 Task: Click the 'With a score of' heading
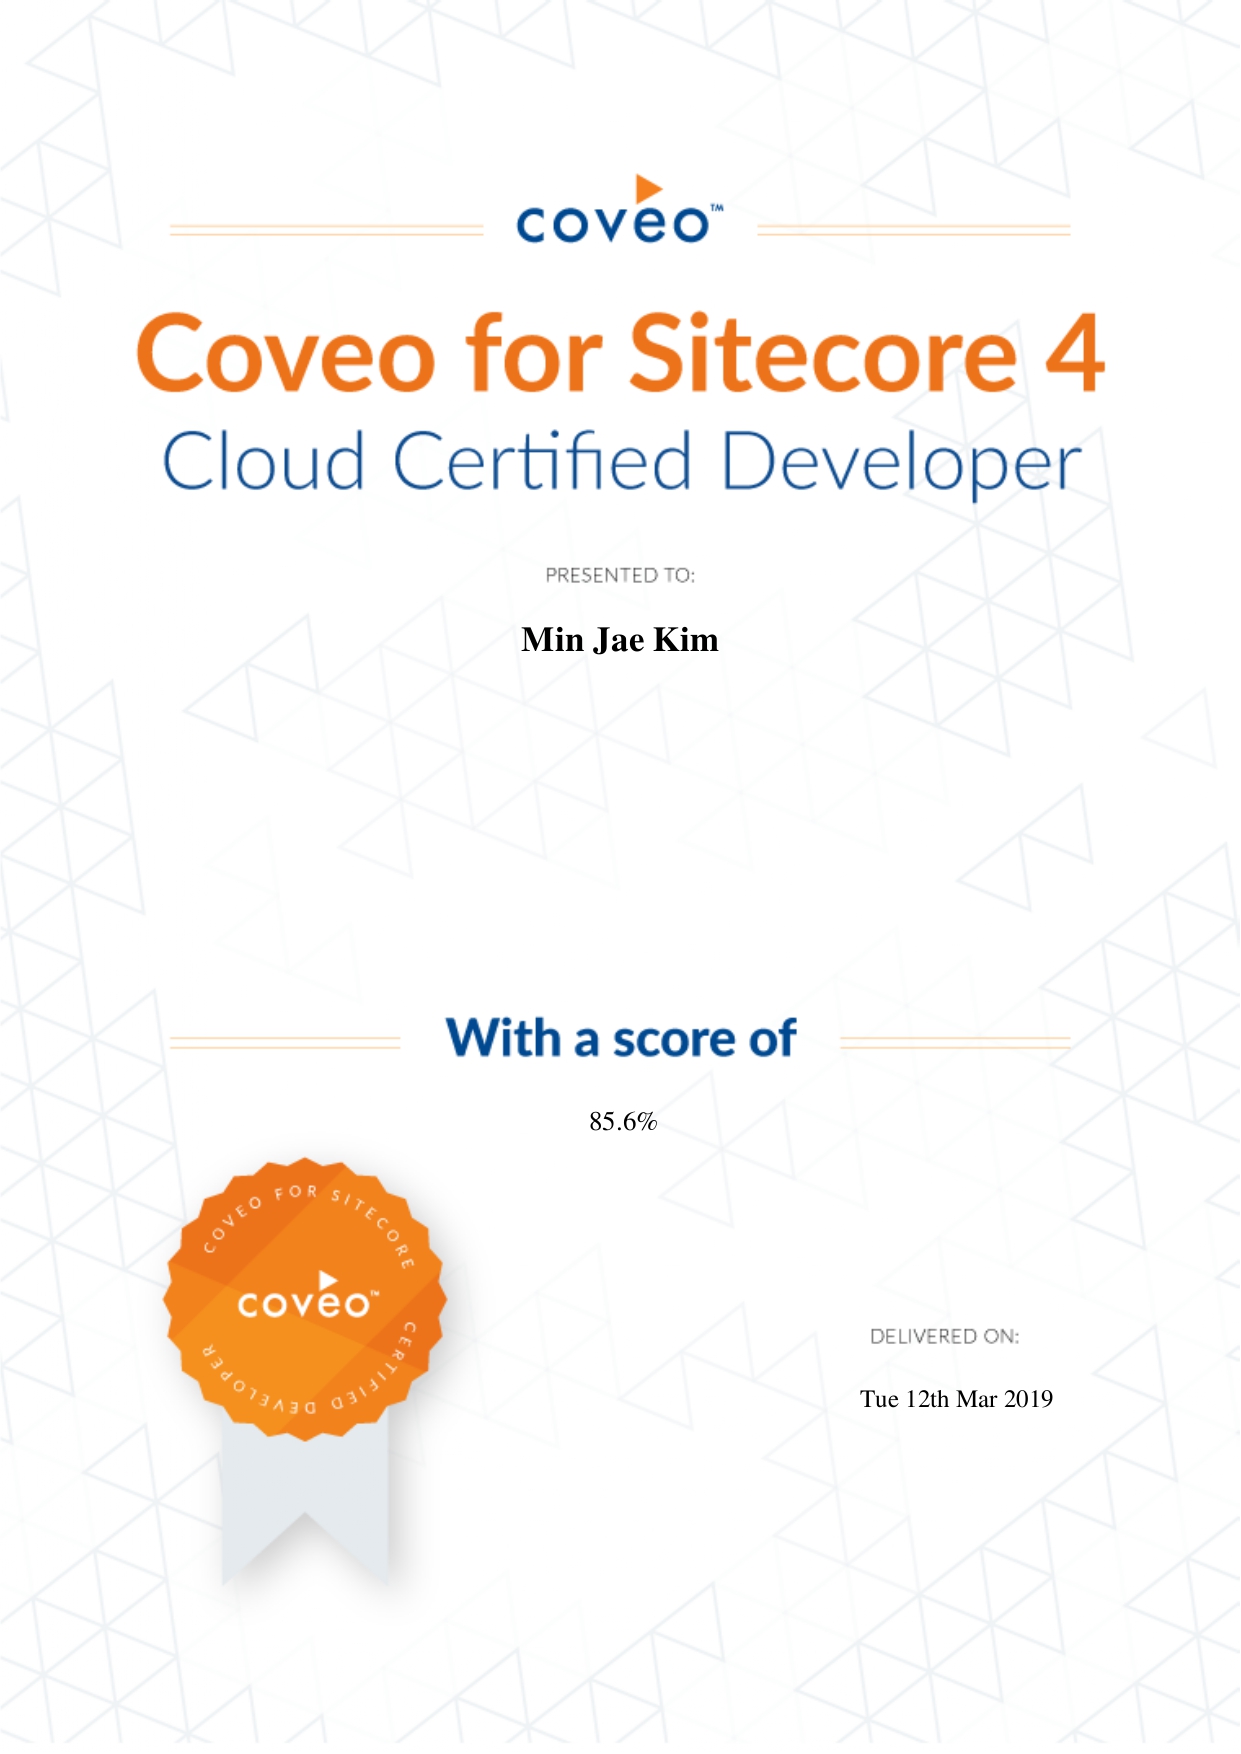[x=621, y=1039]
